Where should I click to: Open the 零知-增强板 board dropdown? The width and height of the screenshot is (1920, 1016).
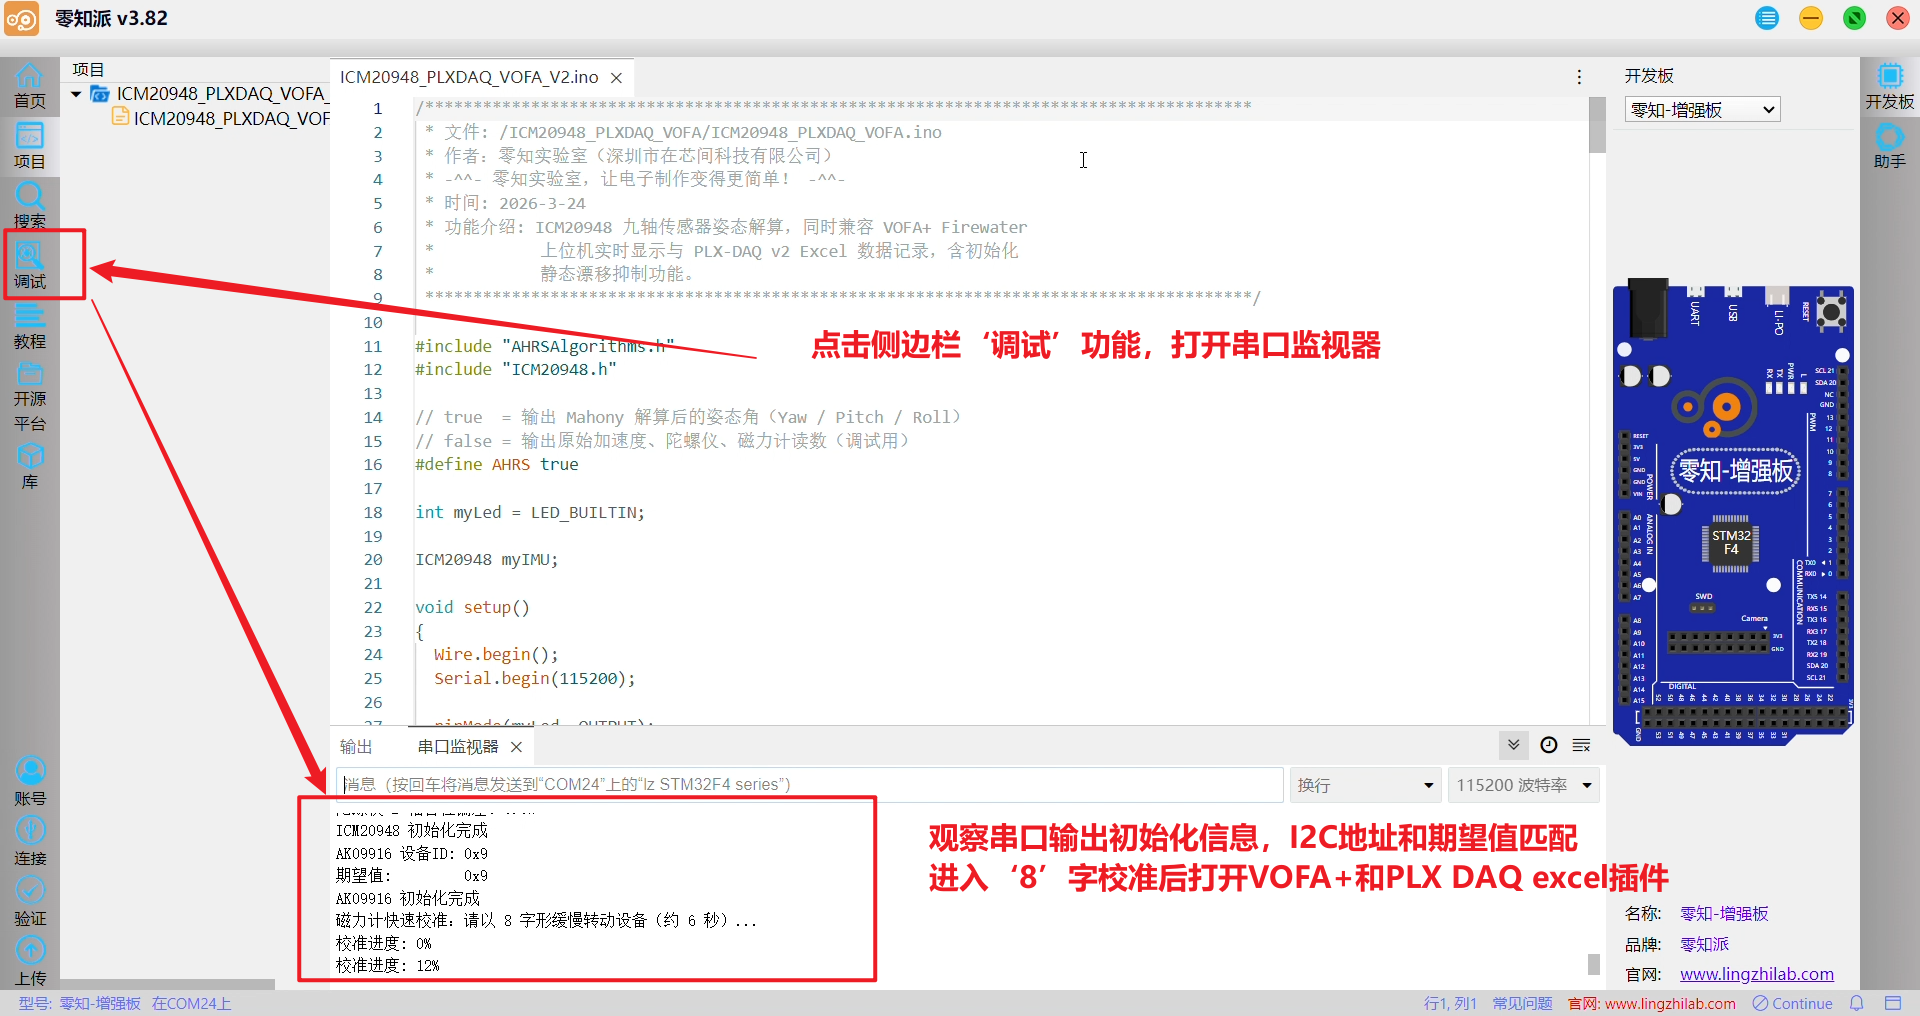pos(1702,110)
